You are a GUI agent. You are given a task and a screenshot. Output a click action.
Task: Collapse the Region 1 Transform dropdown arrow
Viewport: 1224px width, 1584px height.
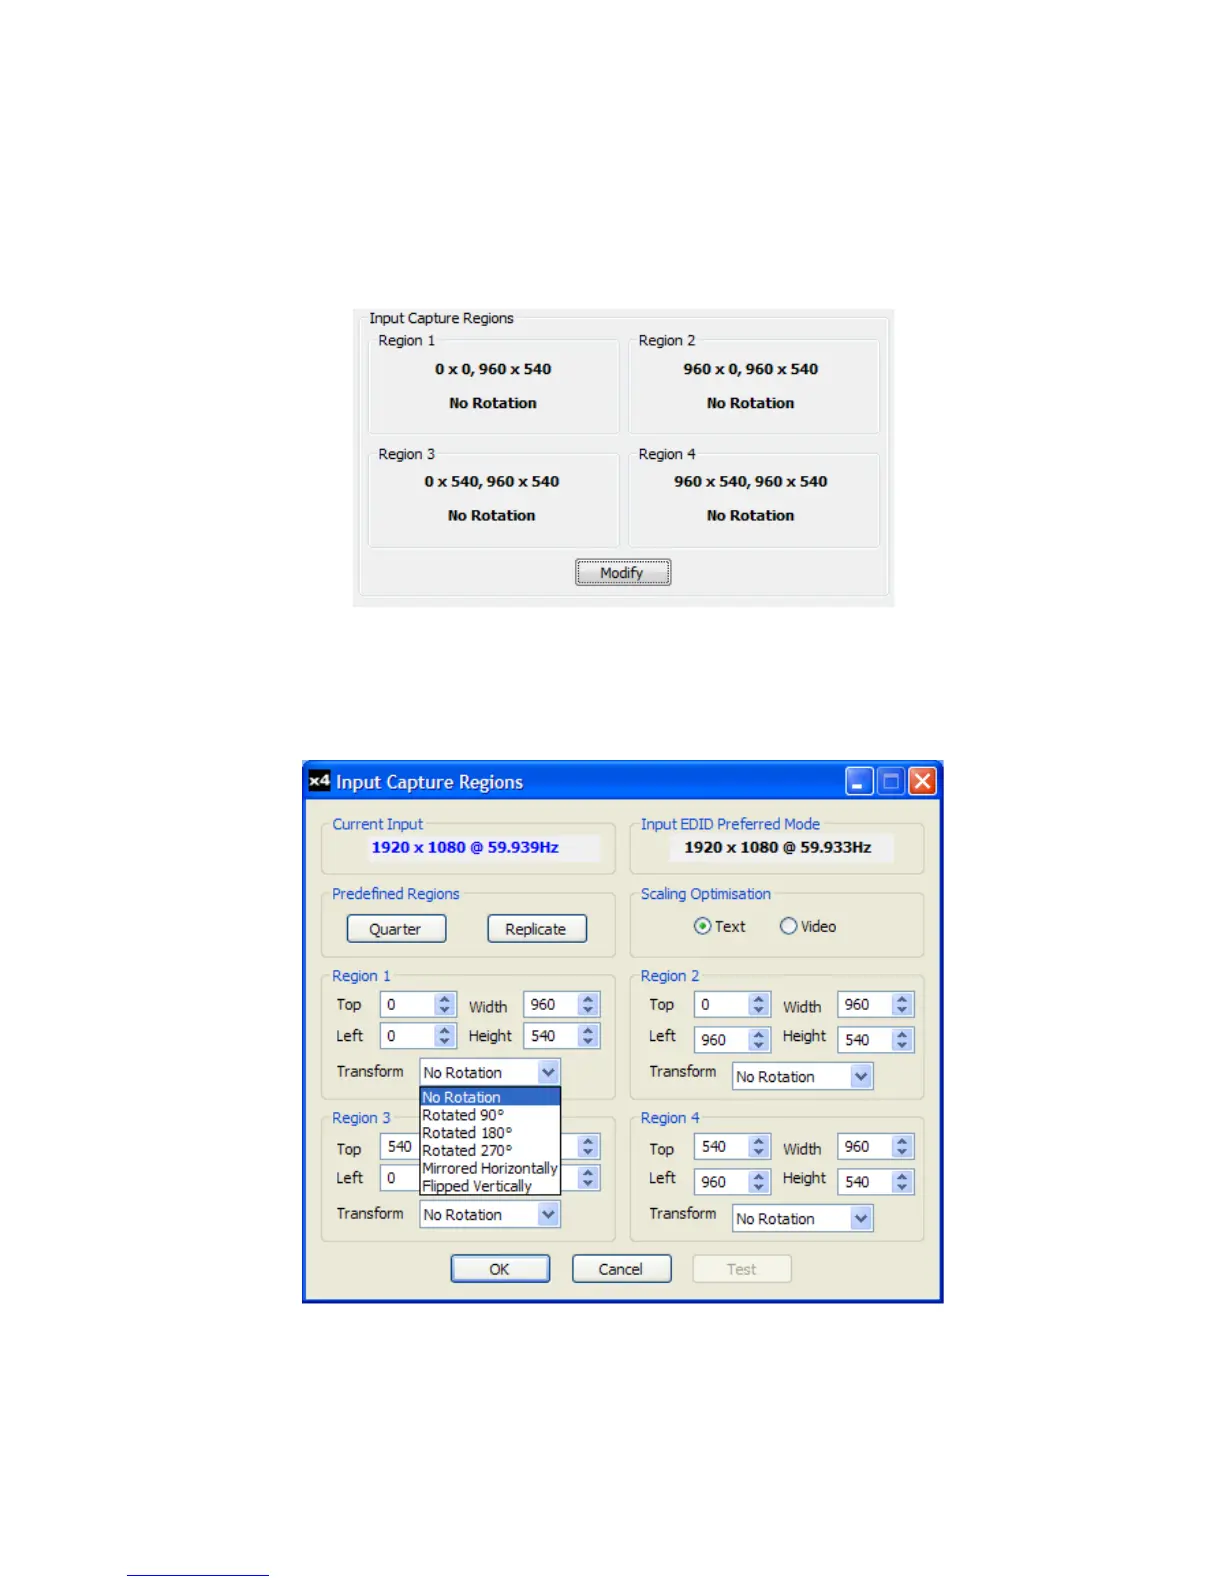[x=548, y=1072]
